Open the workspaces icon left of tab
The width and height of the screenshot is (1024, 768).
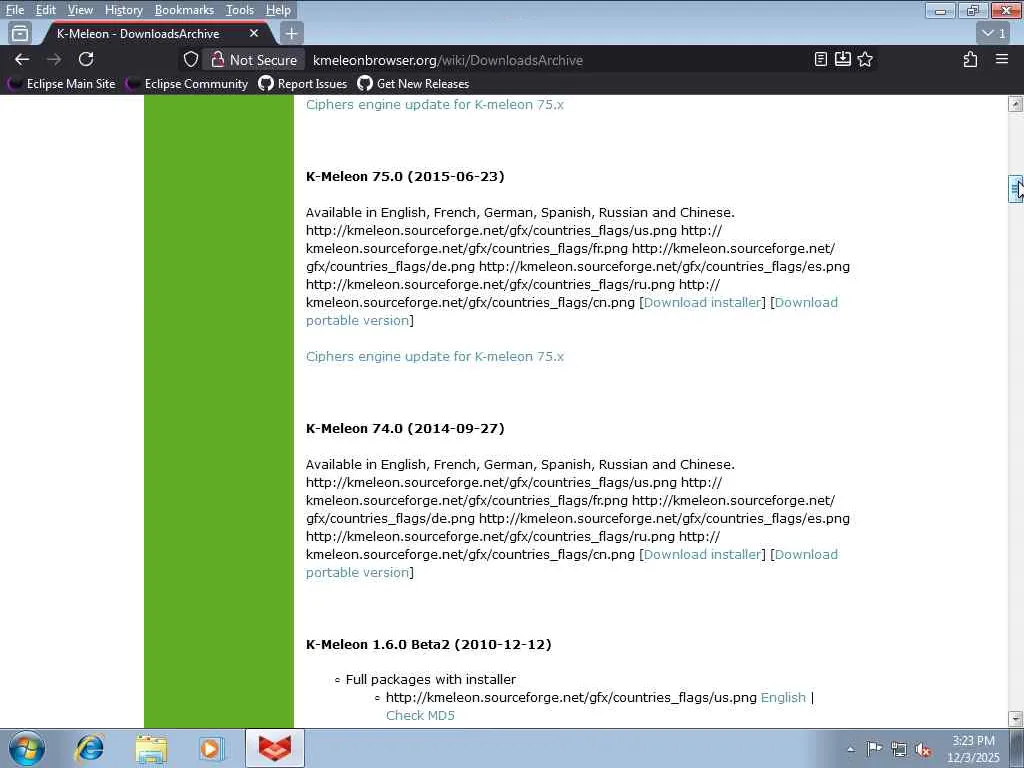[x=20, y=33]
